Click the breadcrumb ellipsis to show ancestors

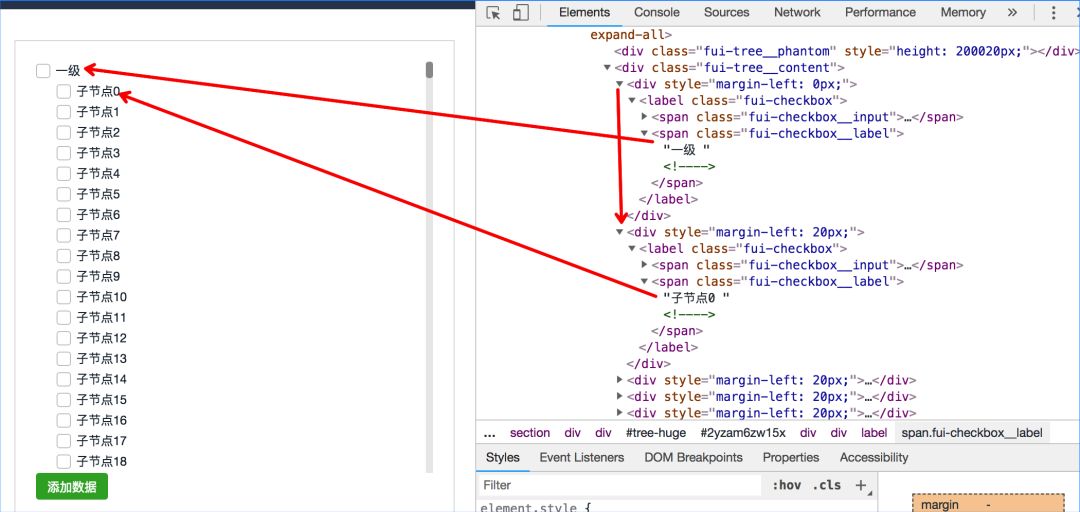[489, 433]
